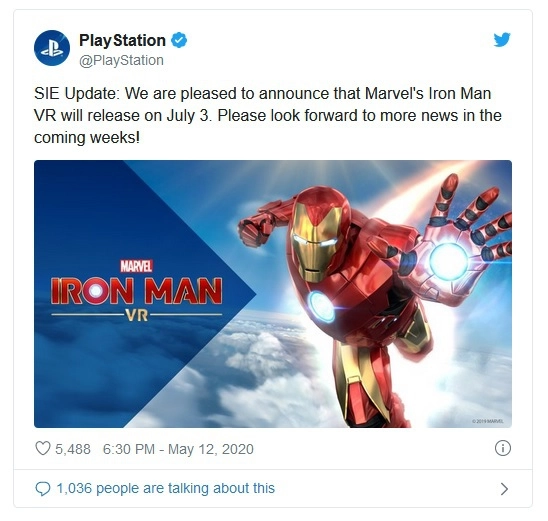Viewport: 548px width, 521px height.
Task: Click the PlayStation logo avatar
Action: 52,48
